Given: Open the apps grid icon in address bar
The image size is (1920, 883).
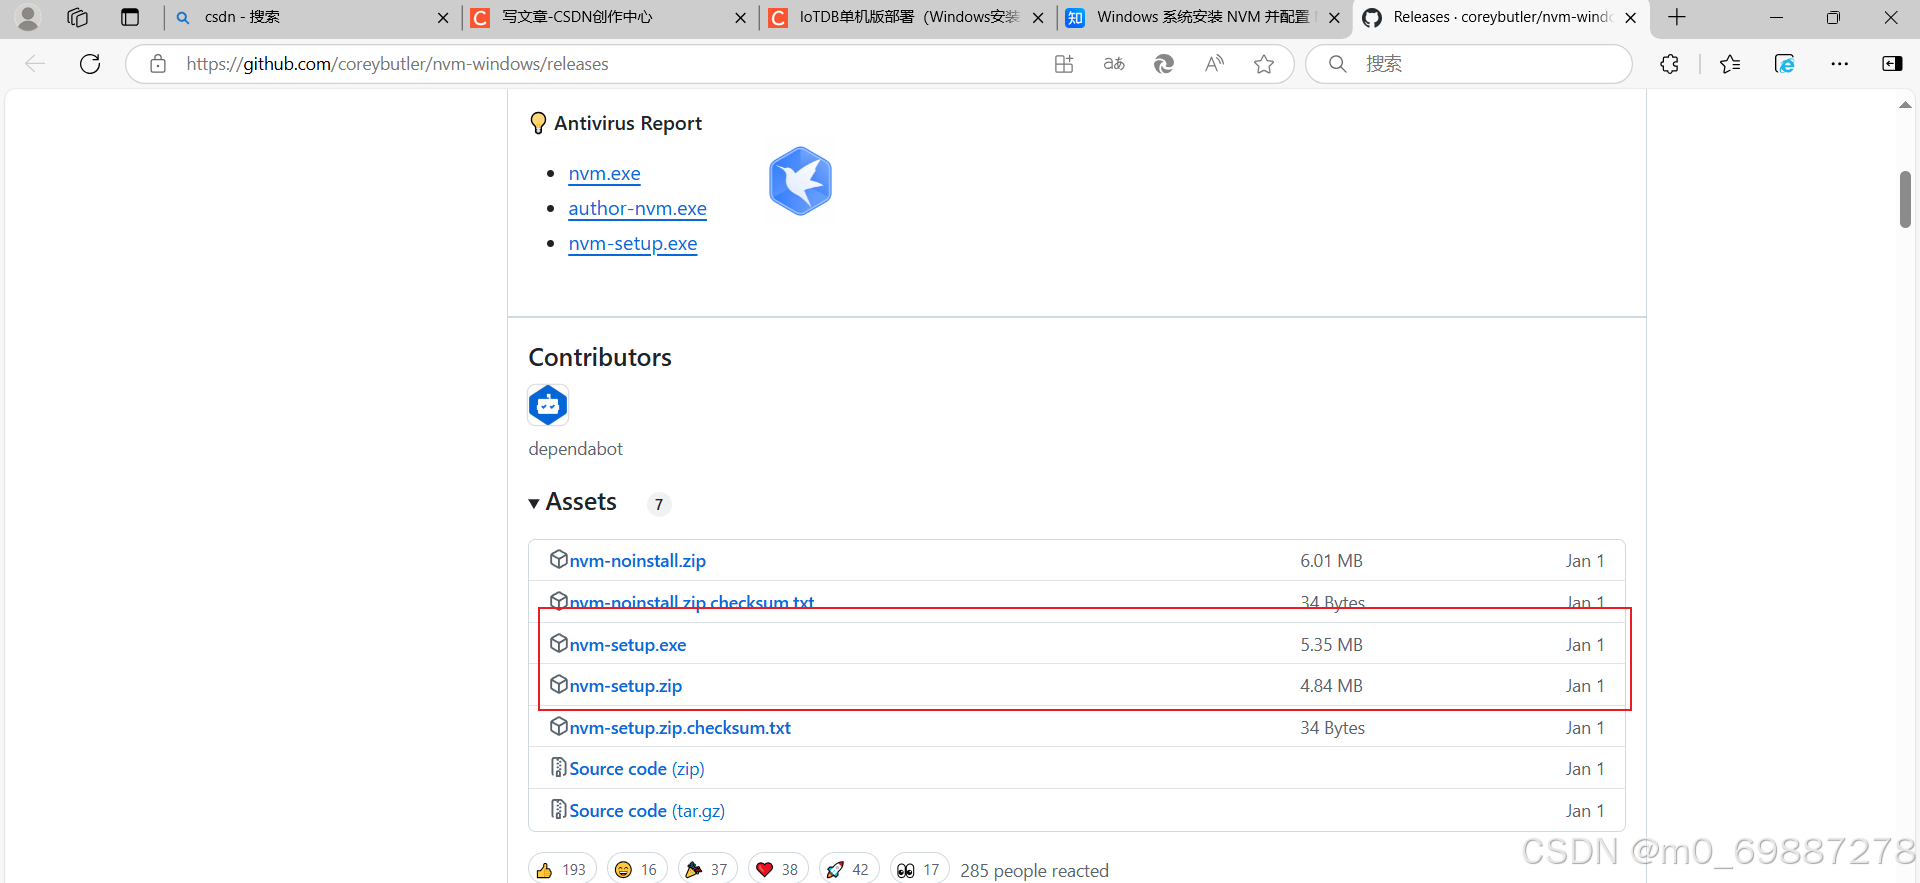Looking at the screenshot, I should point(1064,64).
